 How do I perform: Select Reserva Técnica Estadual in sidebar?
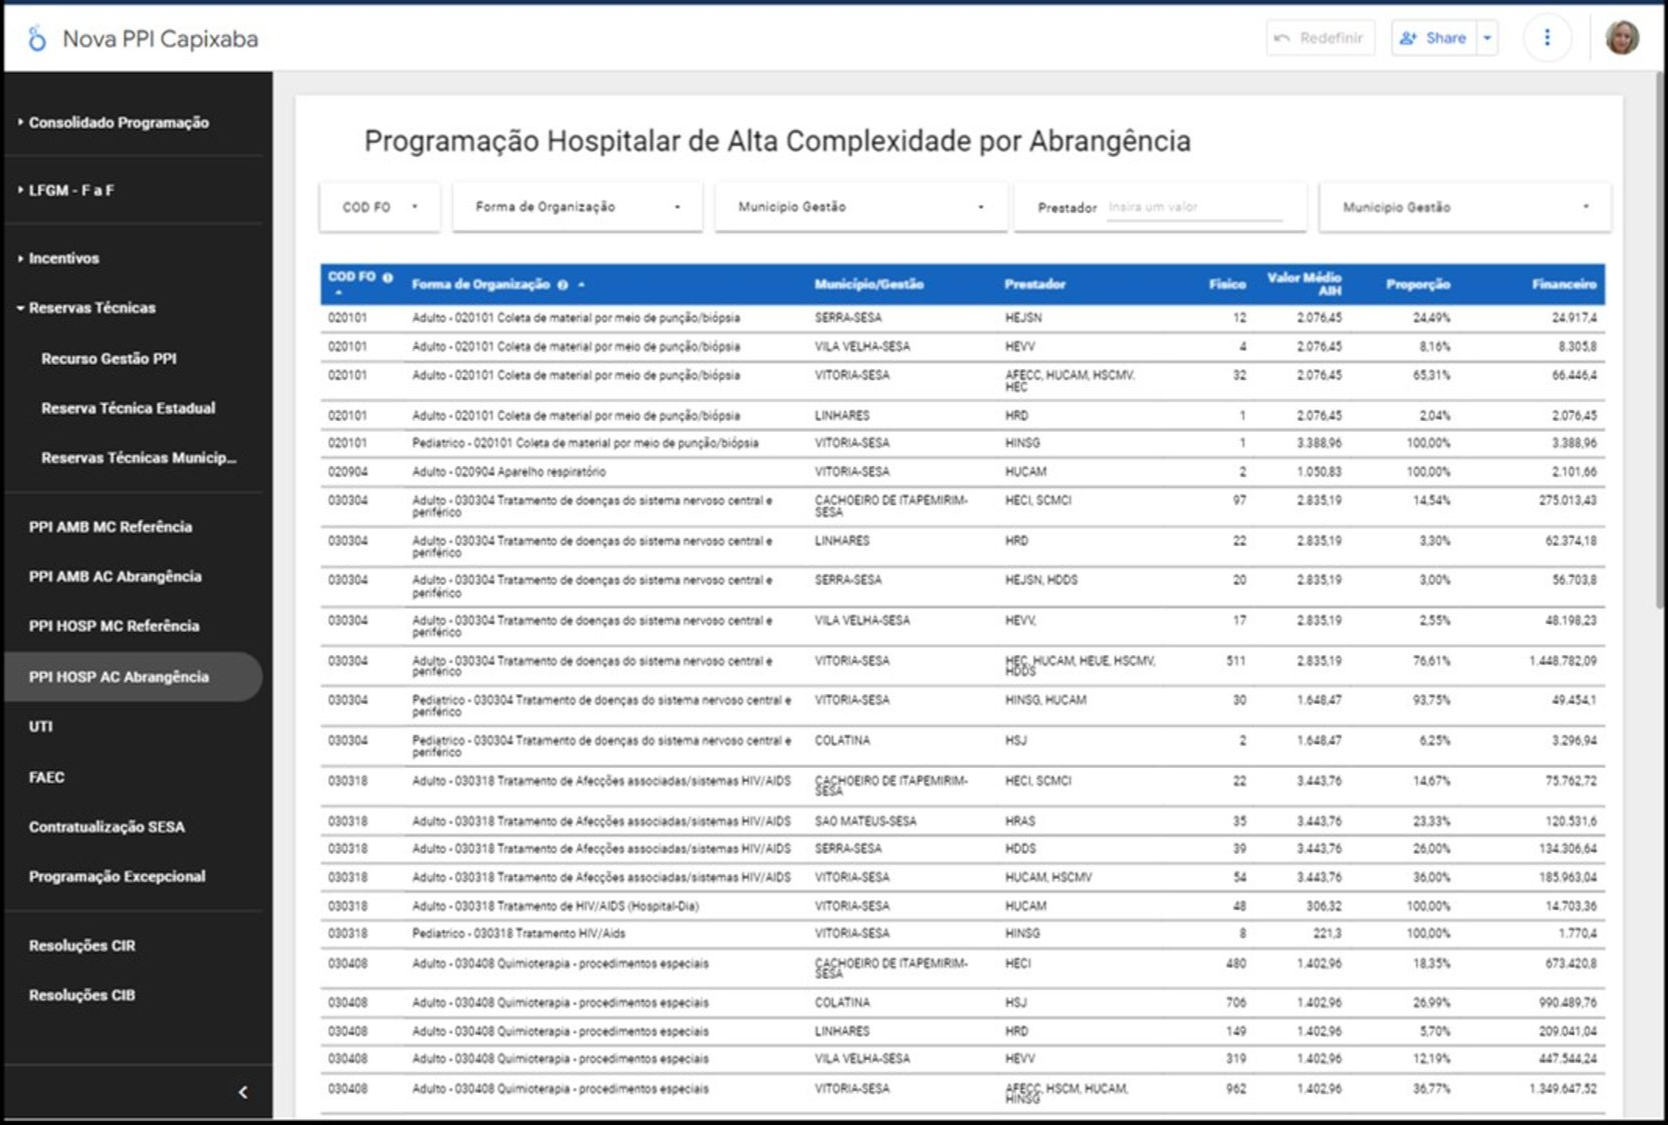point(128,408)
